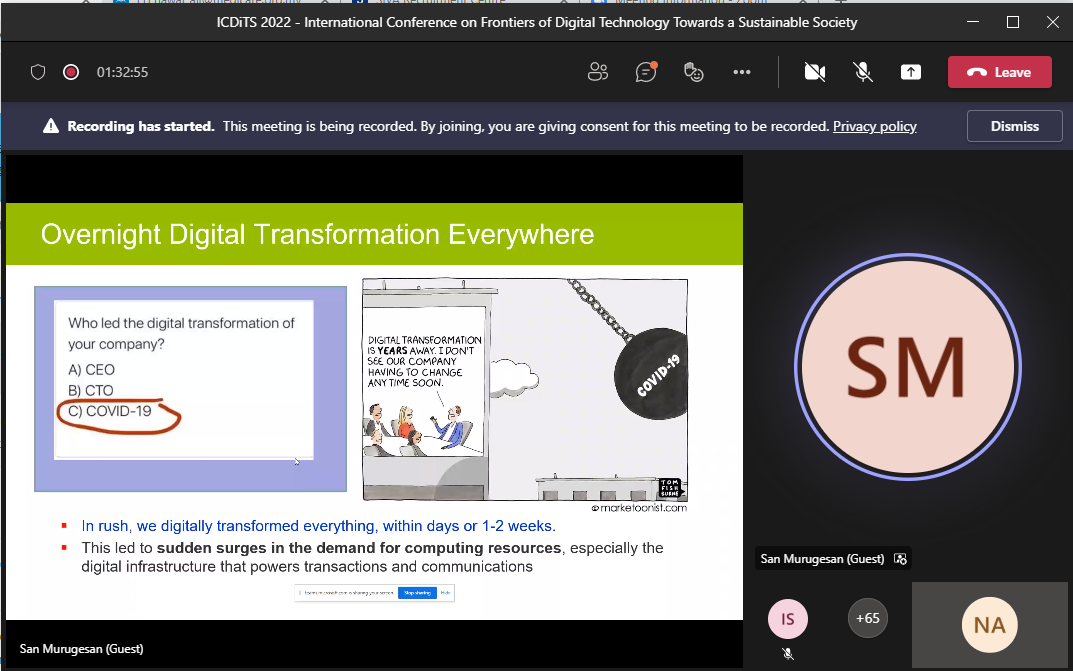Dismiss the recording notification banner
1073x671 pixels.
click(x=1014, y=126)
